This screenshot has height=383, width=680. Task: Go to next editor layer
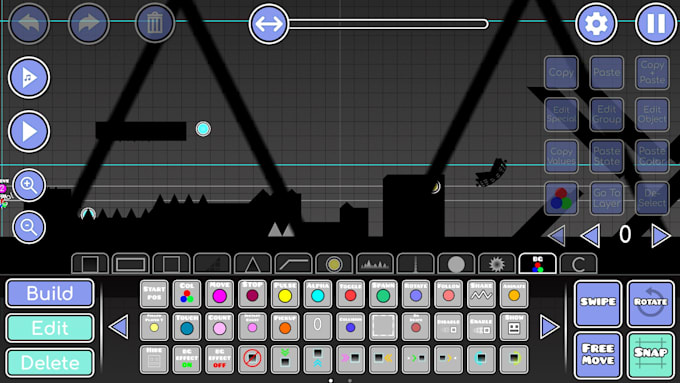pyautogui.click(x=660, y=236)
